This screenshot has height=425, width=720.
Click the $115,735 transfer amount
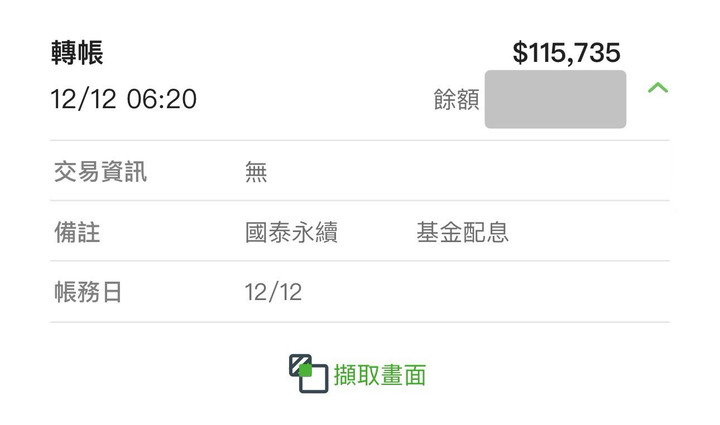click(566, 52)
